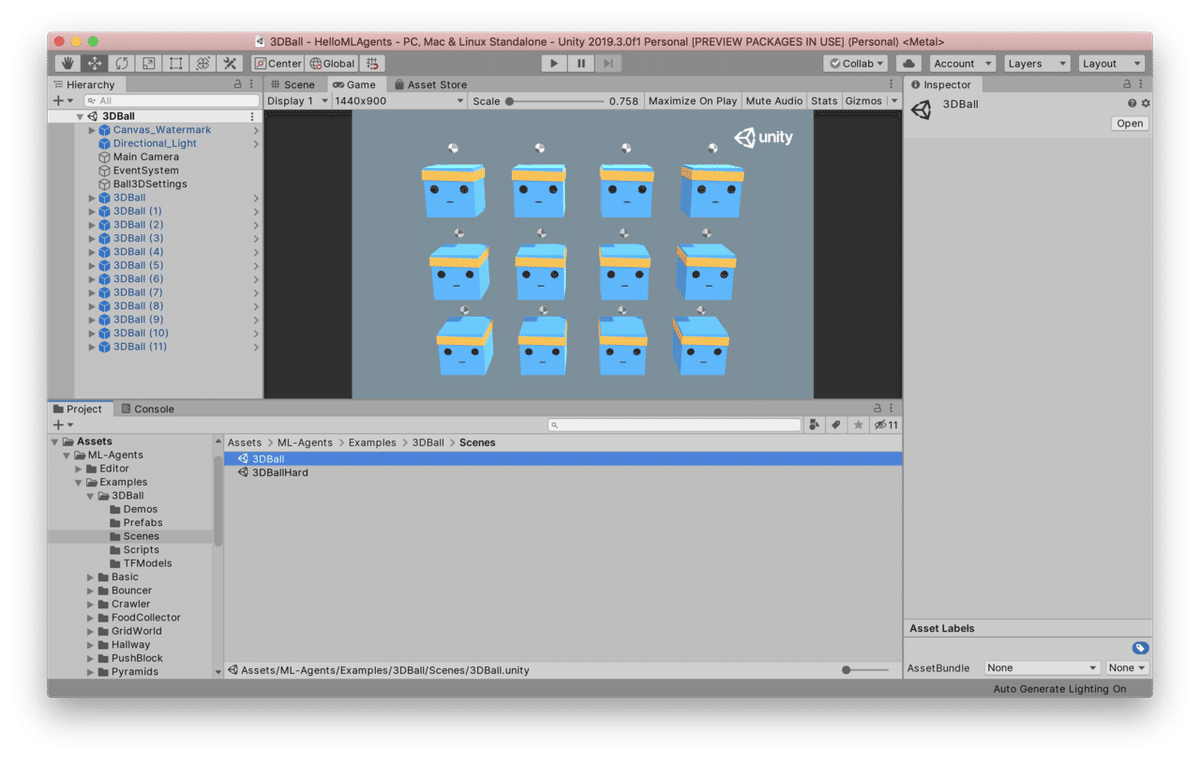Toggle grid snapping icon in toolbar
This screenshot has height=760, width=1200.
tap(373, 63)
